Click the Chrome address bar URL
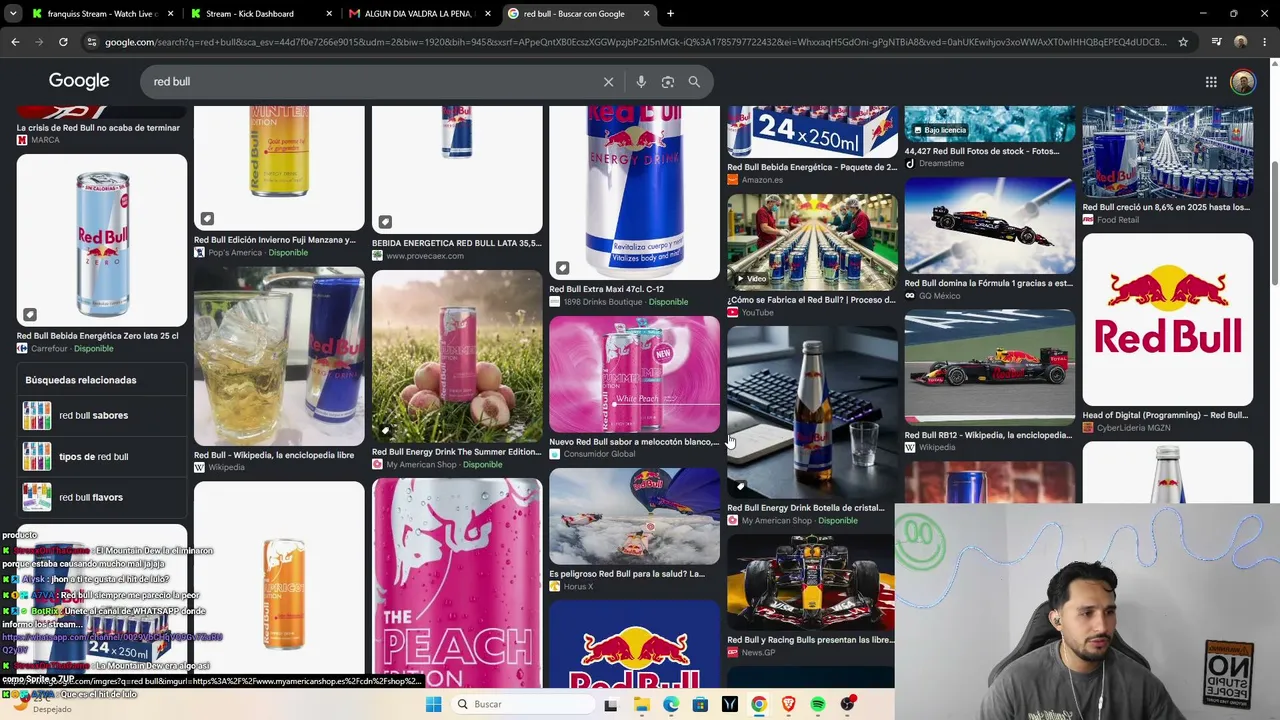This screenshot has width=1280, height=720. [635, 42]
